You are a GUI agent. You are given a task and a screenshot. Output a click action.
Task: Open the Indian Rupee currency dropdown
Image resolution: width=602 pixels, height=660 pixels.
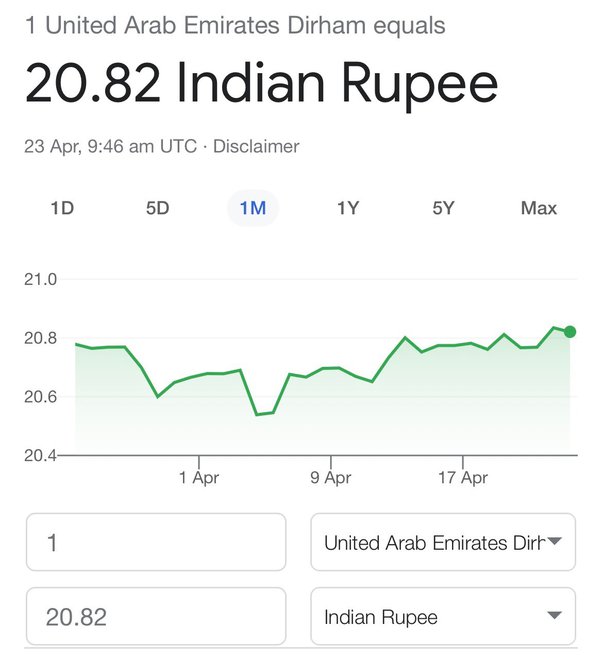(443, 616)
